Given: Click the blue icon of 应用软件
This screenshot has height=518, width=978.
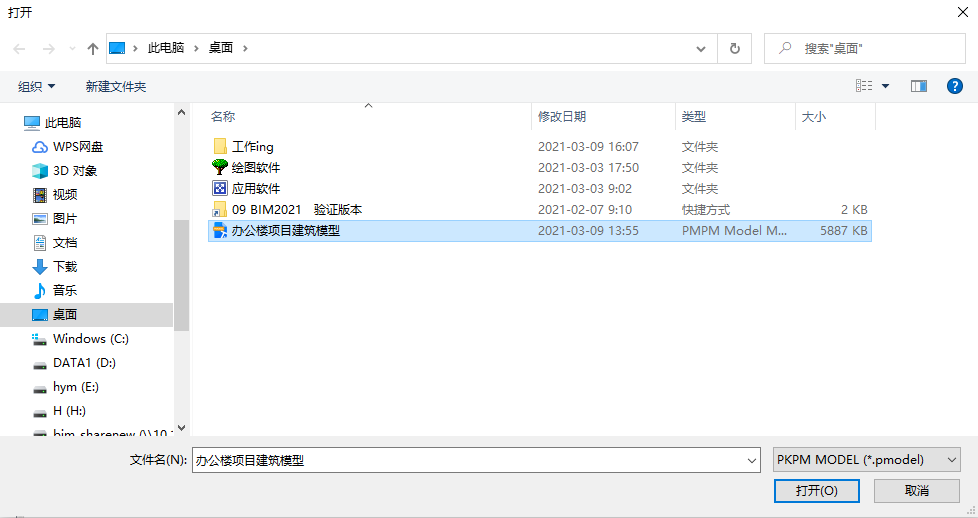Looking at the screenshot, I should [220, 188].
